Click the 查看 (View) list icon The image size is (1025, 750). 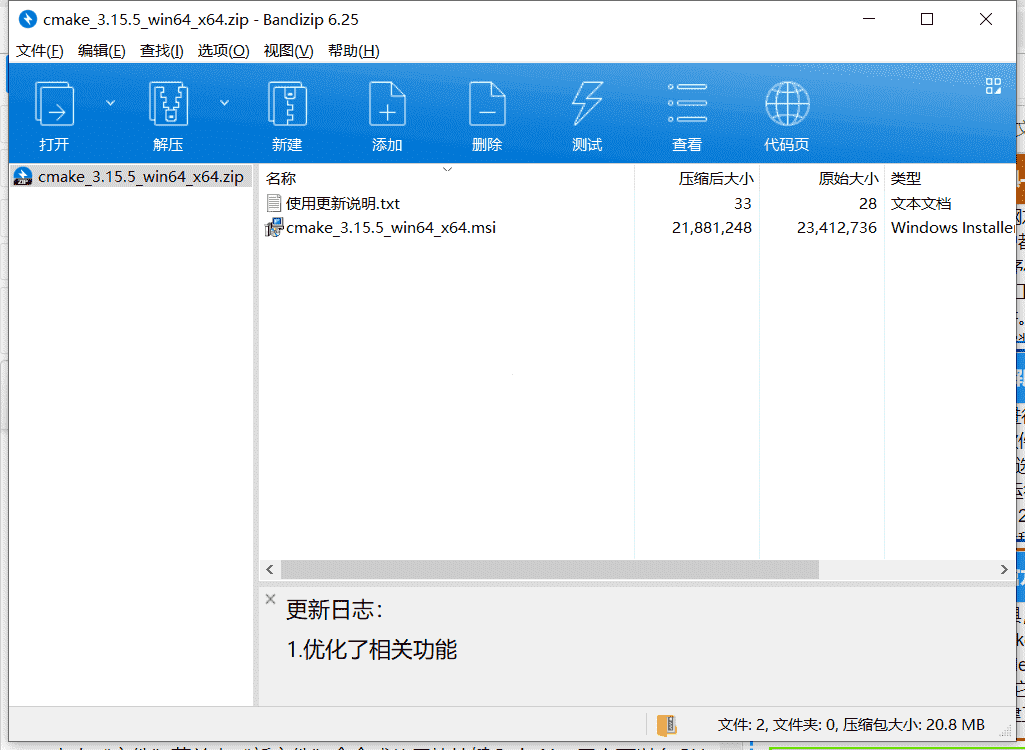pos(687,103)
